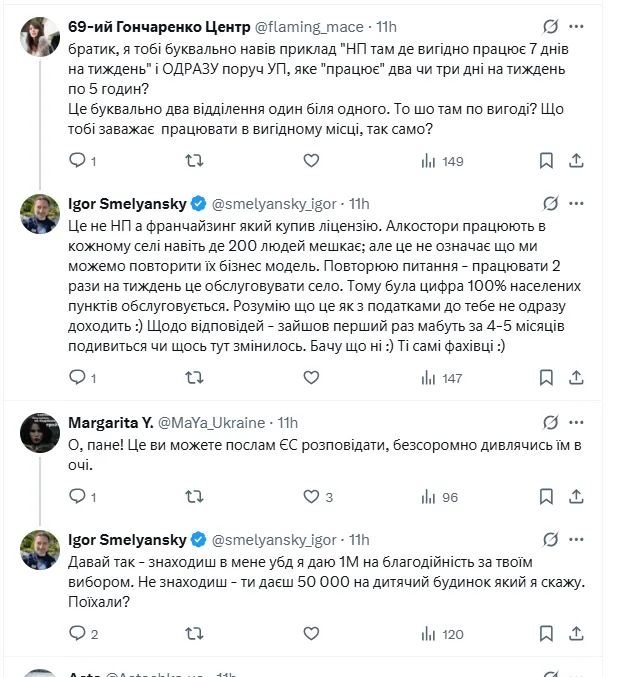Share the @flaming_mace tweet

click(577, 160)
